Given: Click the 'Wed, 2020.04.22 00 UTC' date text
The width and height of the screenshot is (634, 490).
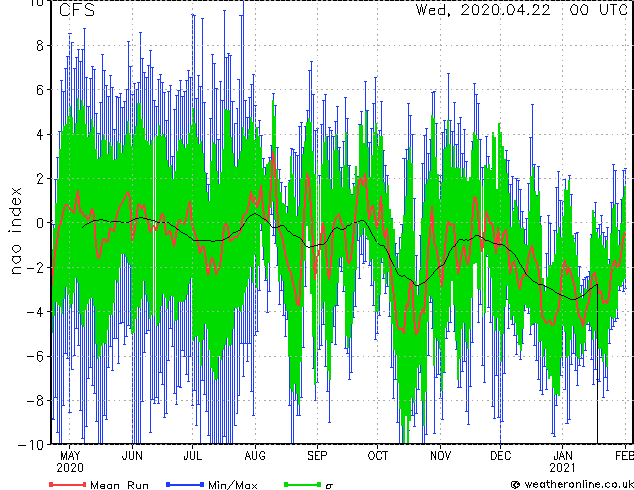Looking at the screenshot, I should (521, 10).
